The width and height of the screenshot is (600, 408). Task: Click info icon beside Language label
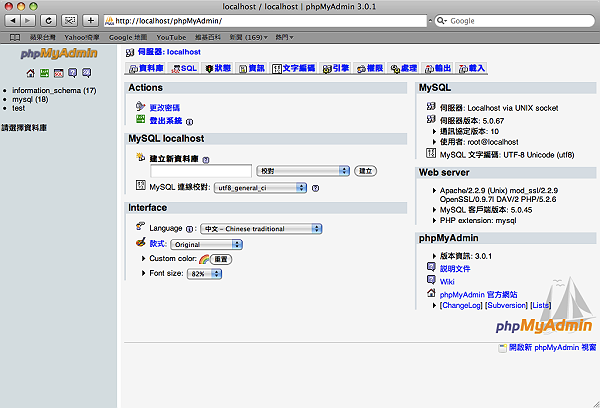[x=189, y=229]
